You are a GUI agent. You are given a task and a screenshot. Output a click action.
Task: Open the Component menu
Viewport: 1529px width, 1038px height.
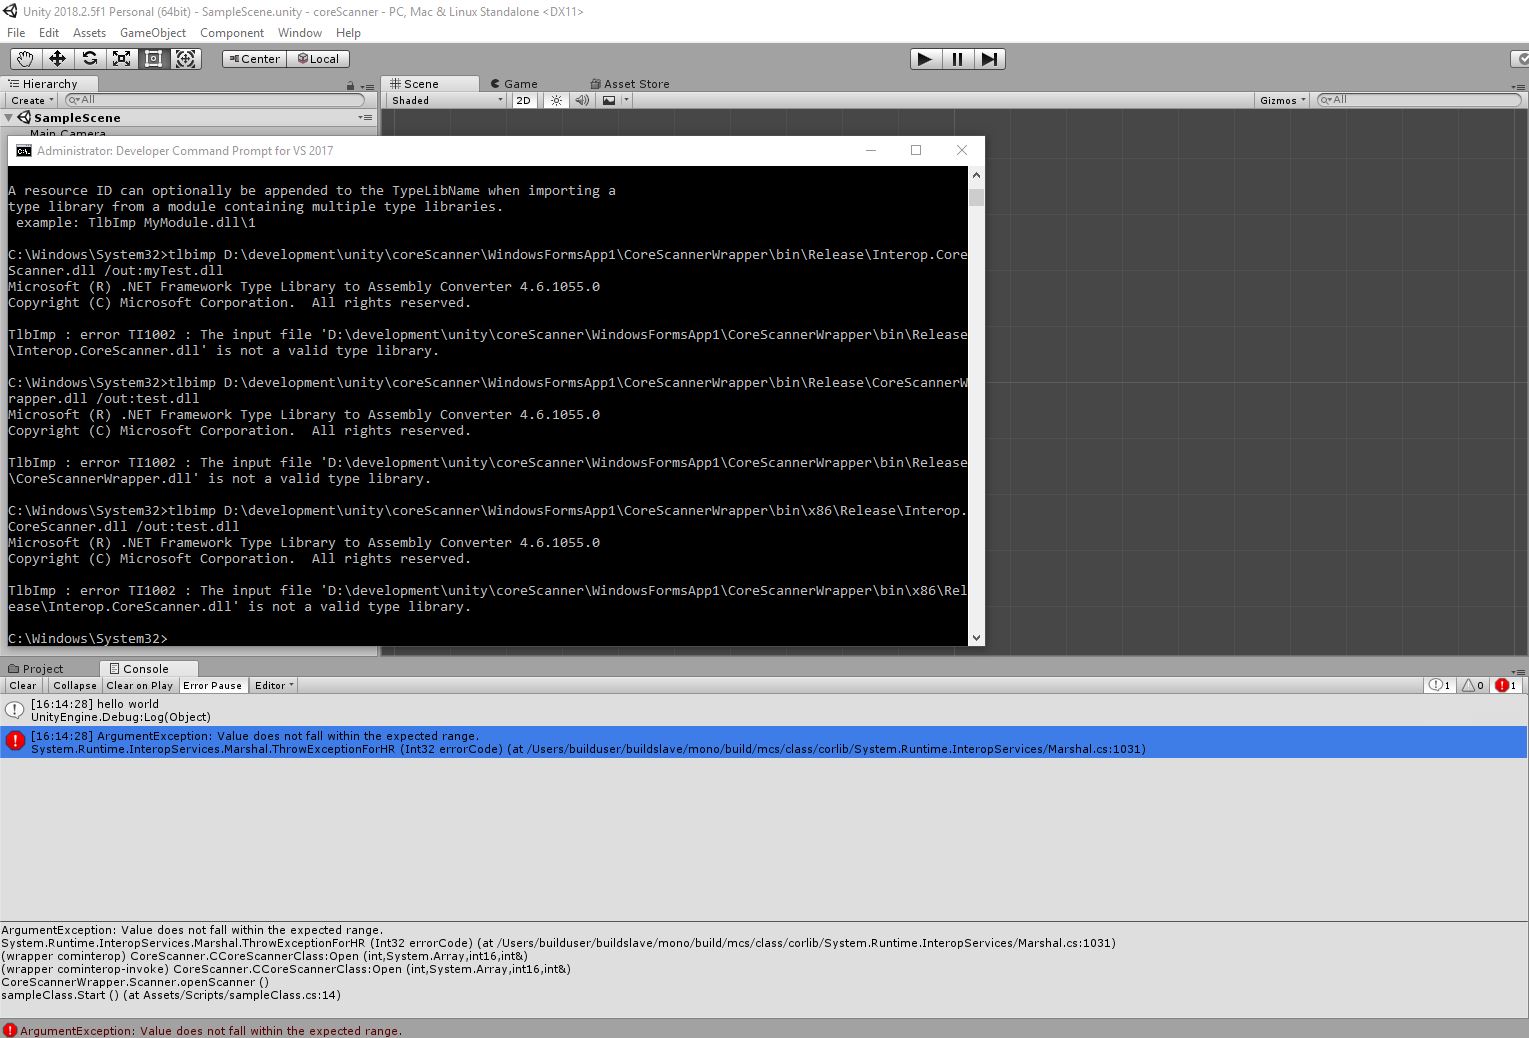coord(232,33)
